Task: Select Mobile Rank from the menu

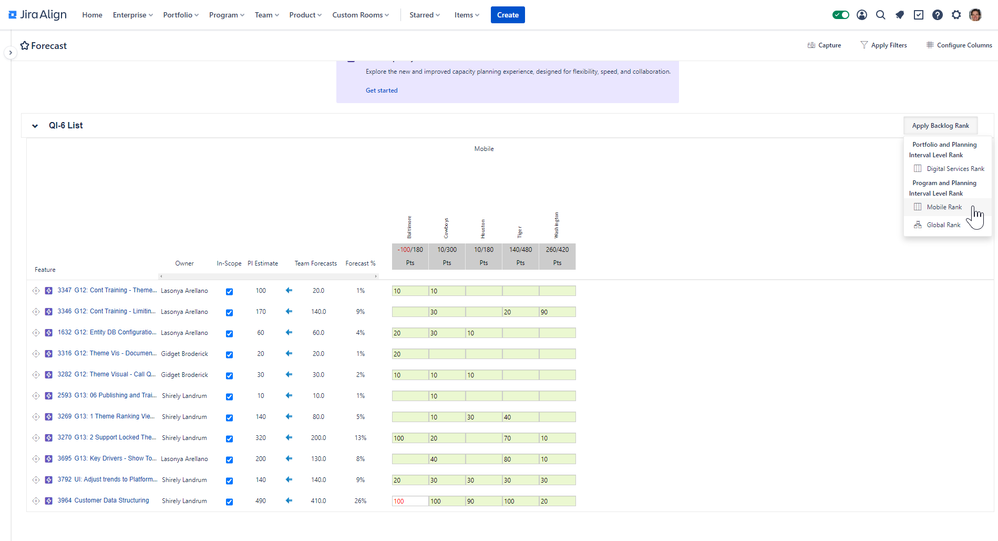Action: click(x=943, y=207)
